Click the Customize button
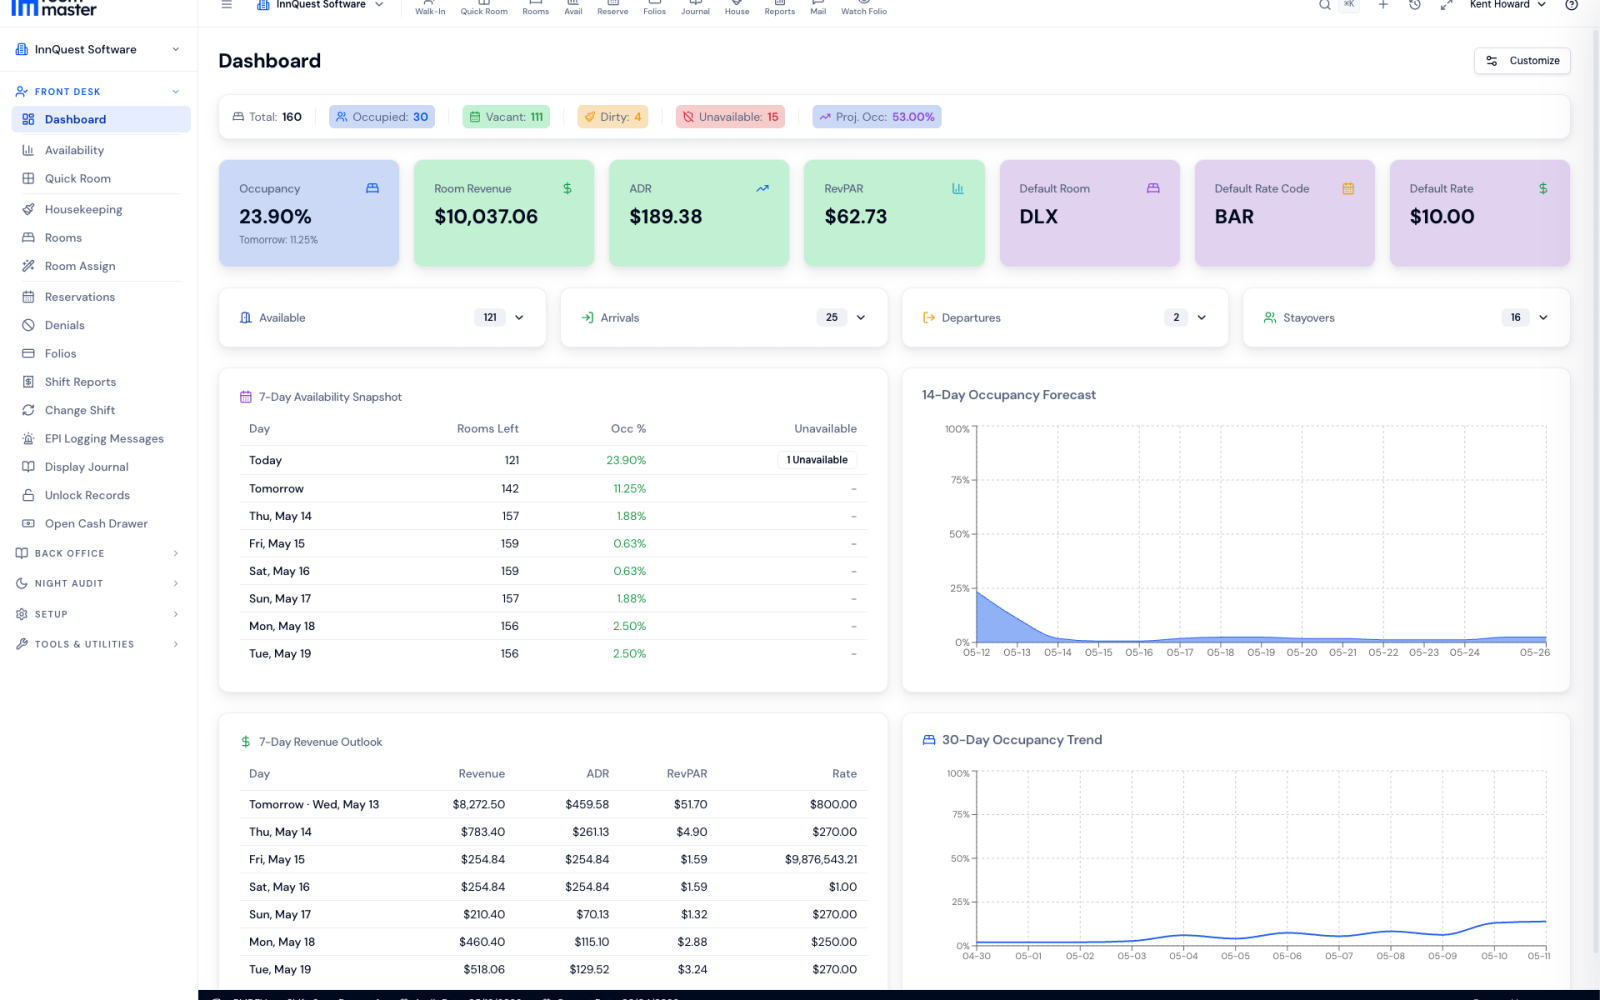The height and width of the screenshot is (1000, 1600). tap(1522, 61)
